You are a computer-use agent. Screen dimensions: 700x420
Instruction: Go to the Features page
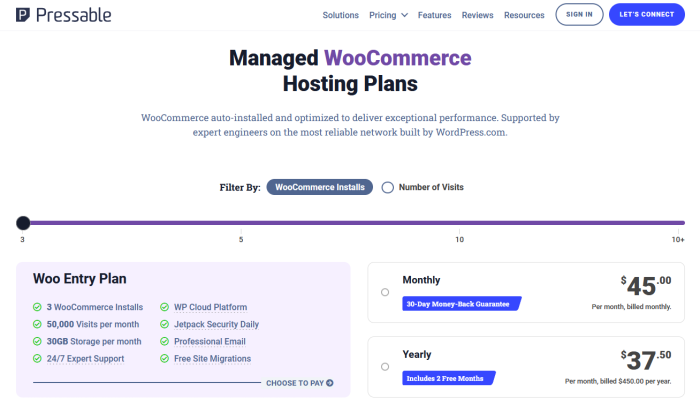click(434, 15)
